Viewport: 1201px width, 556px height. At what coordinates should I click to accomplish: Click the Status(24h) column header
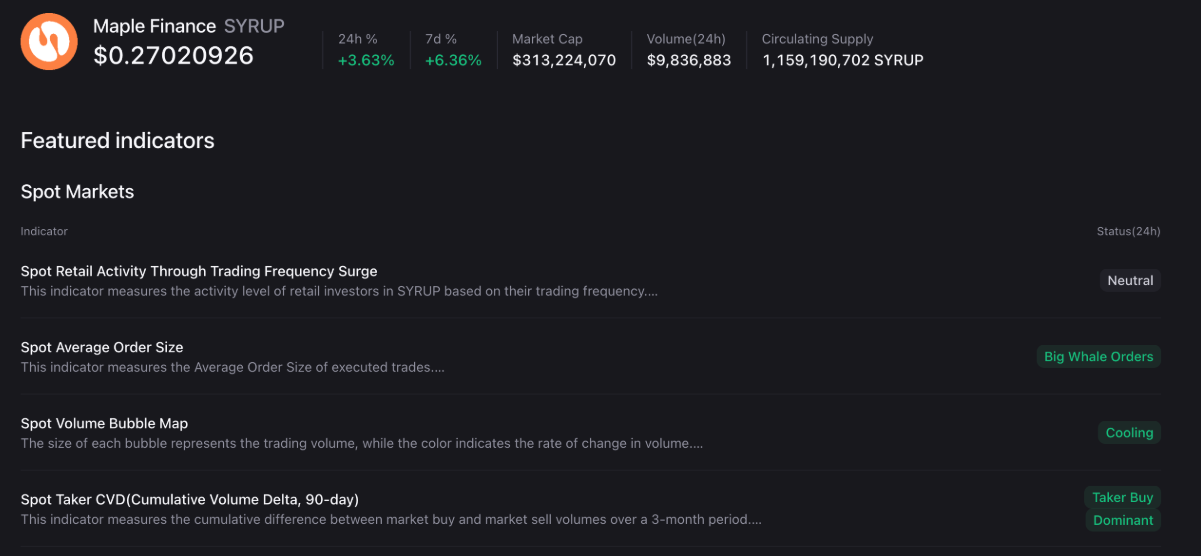click(1128, 231)
